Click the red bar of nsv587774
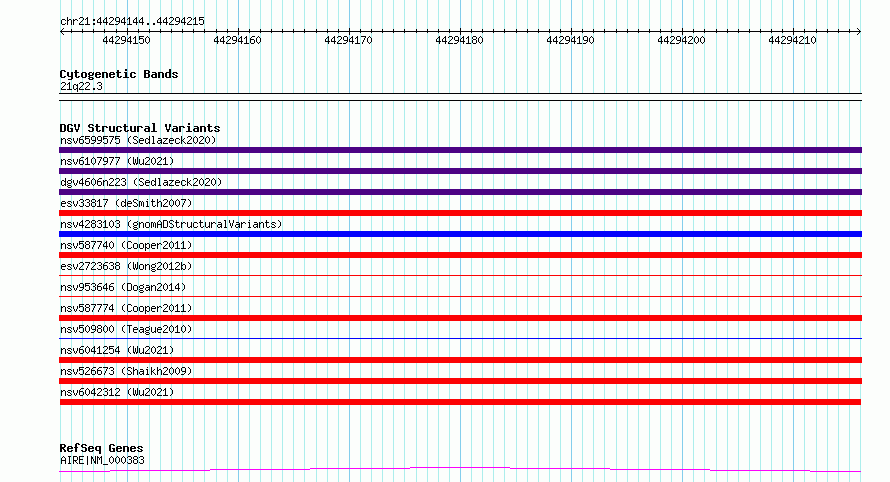 pyautogui.click(x=460, y=318)
